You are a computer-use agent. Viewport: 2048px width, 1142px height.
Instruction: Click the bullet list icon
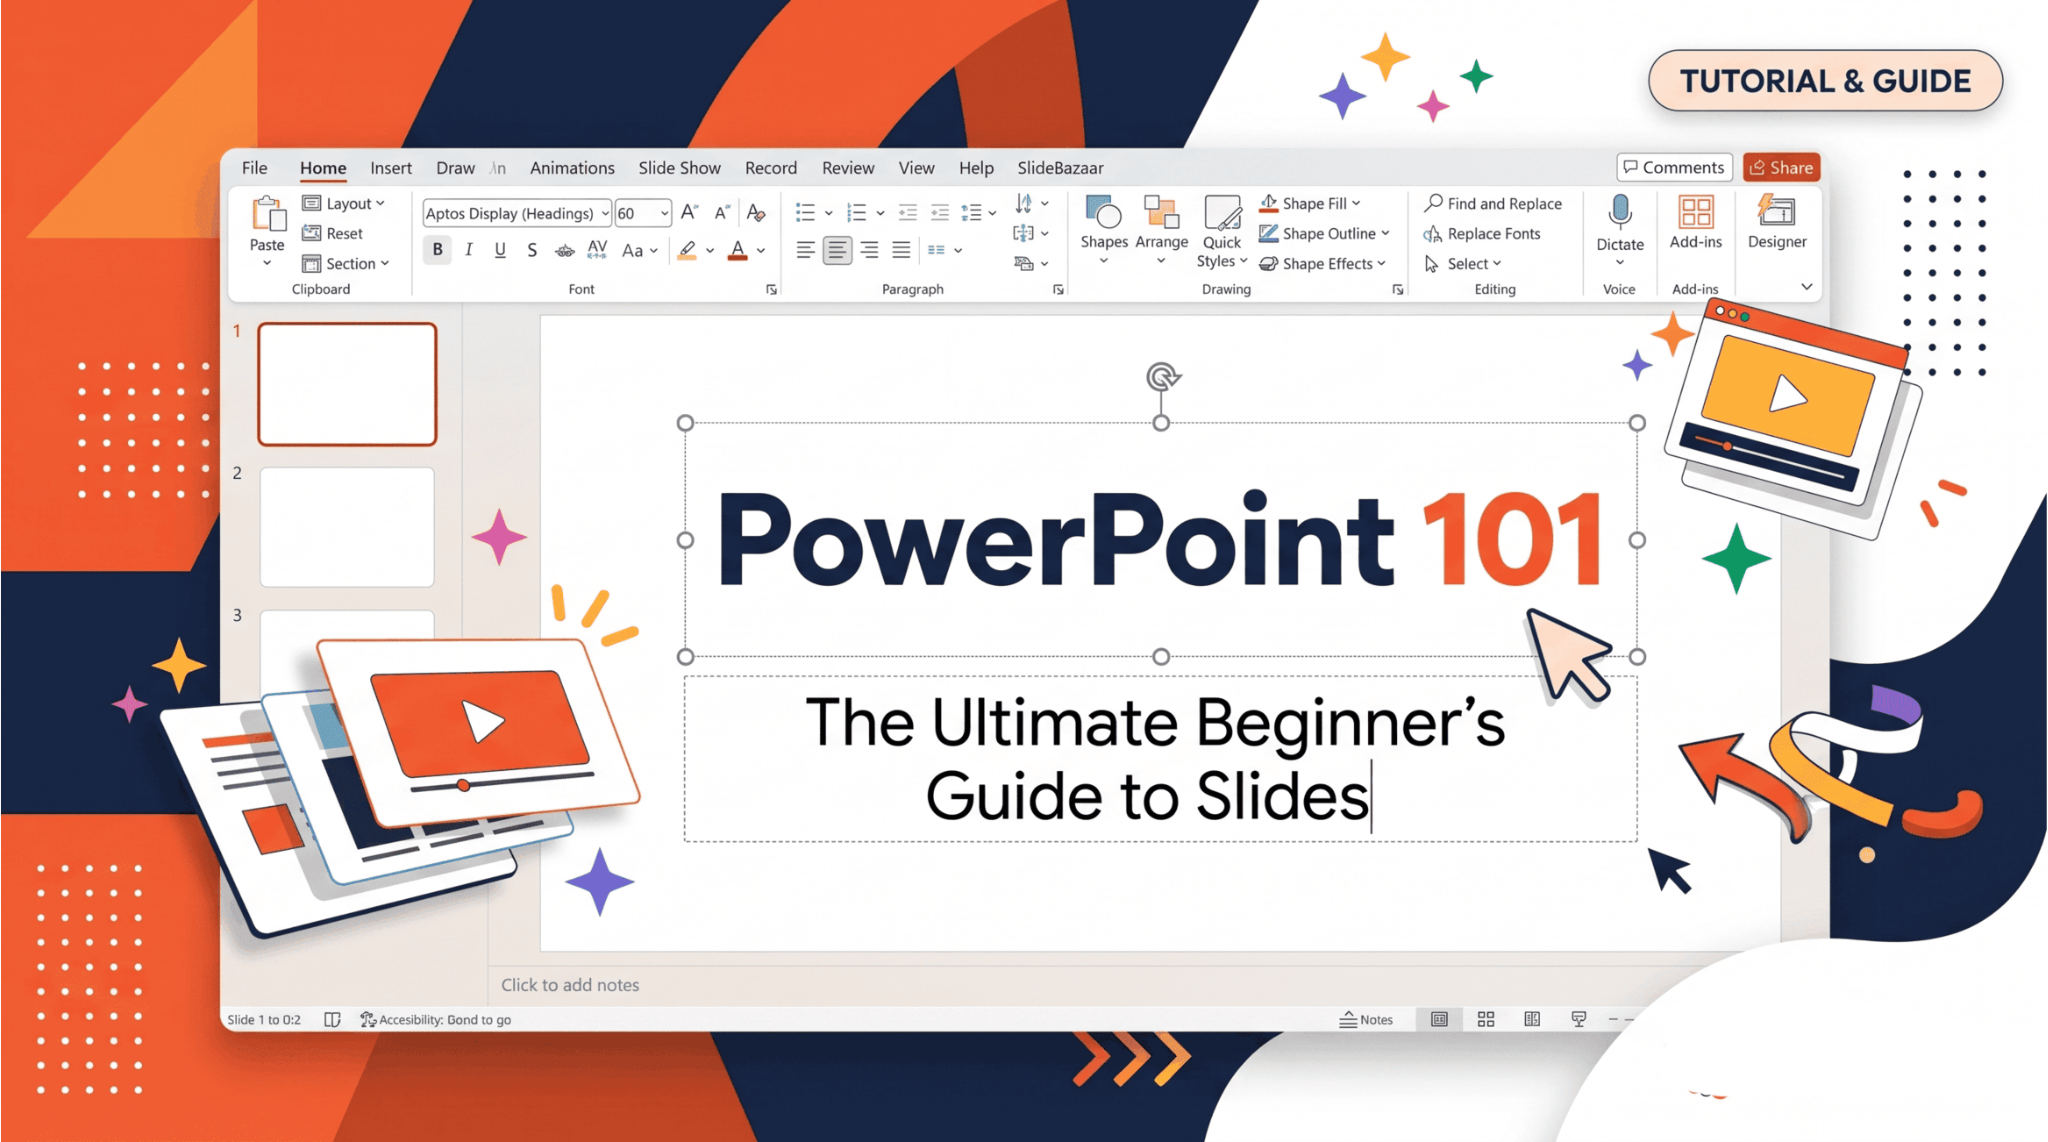click(805, 212)
